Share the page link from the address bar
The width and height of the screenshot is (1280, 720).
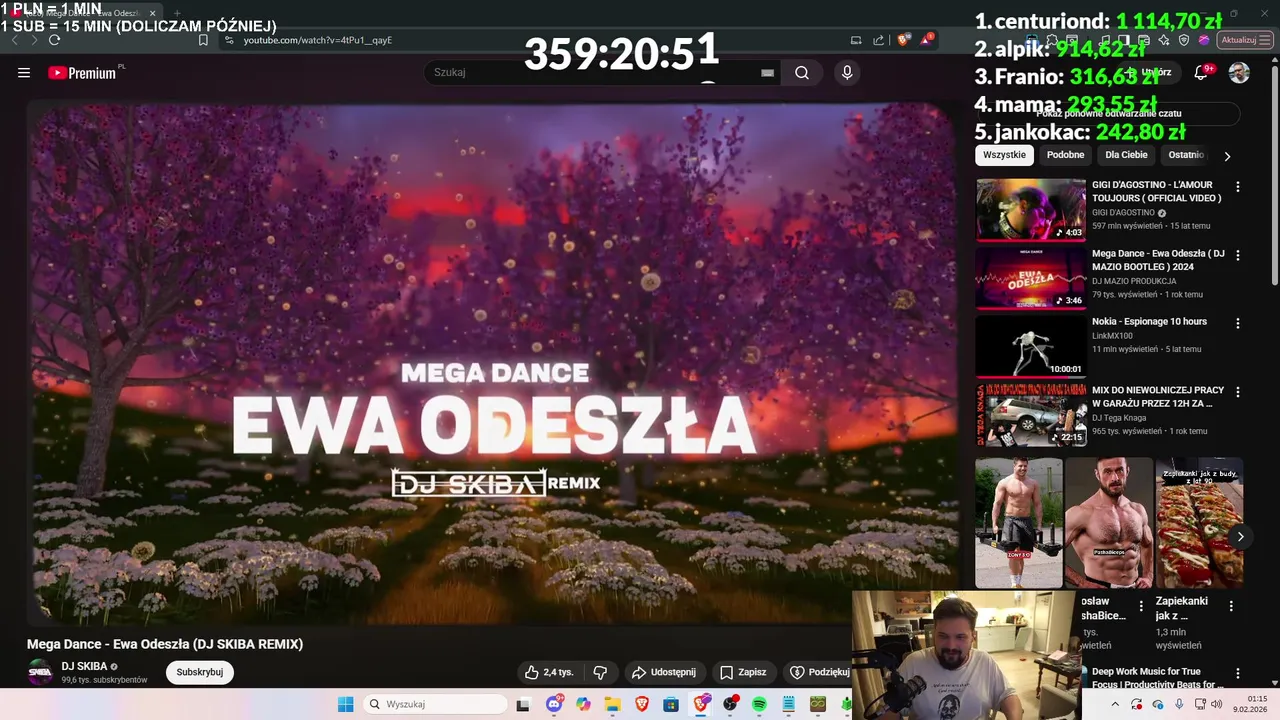[879, 40]
